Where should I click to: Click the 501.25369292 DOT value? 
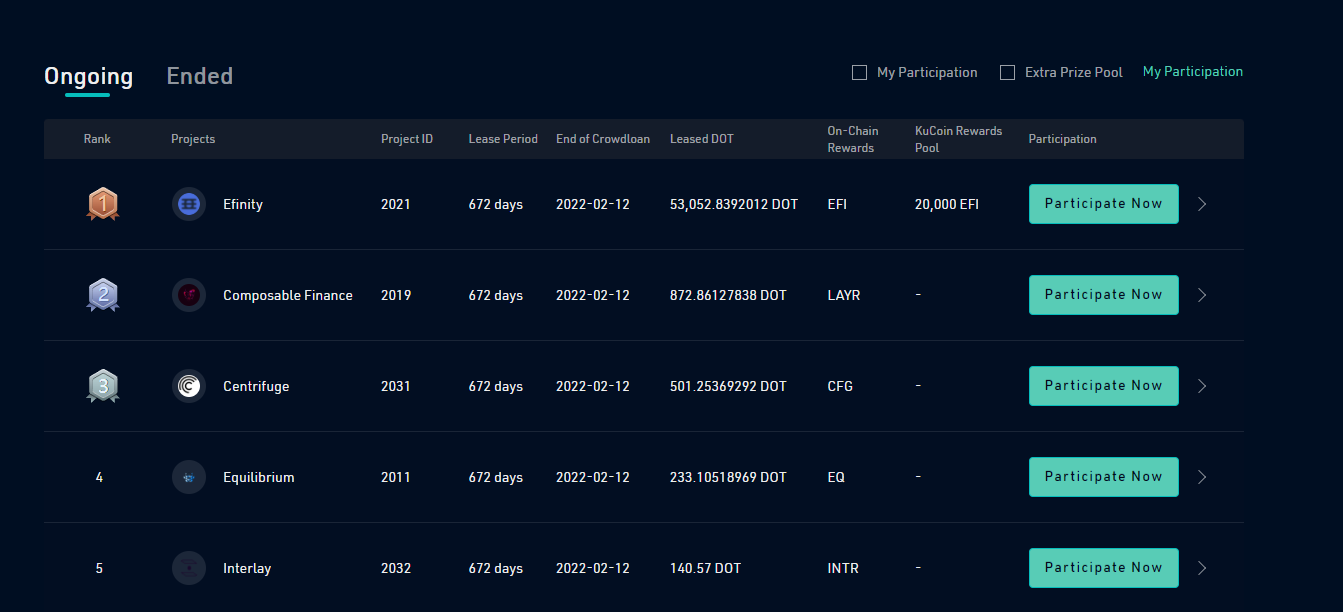(728, 386)
